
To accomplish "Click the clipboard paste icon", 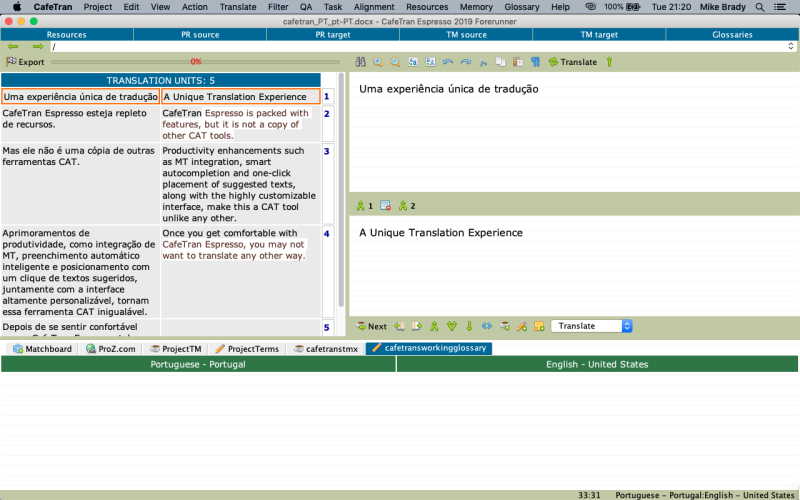I will pos(518,62).
